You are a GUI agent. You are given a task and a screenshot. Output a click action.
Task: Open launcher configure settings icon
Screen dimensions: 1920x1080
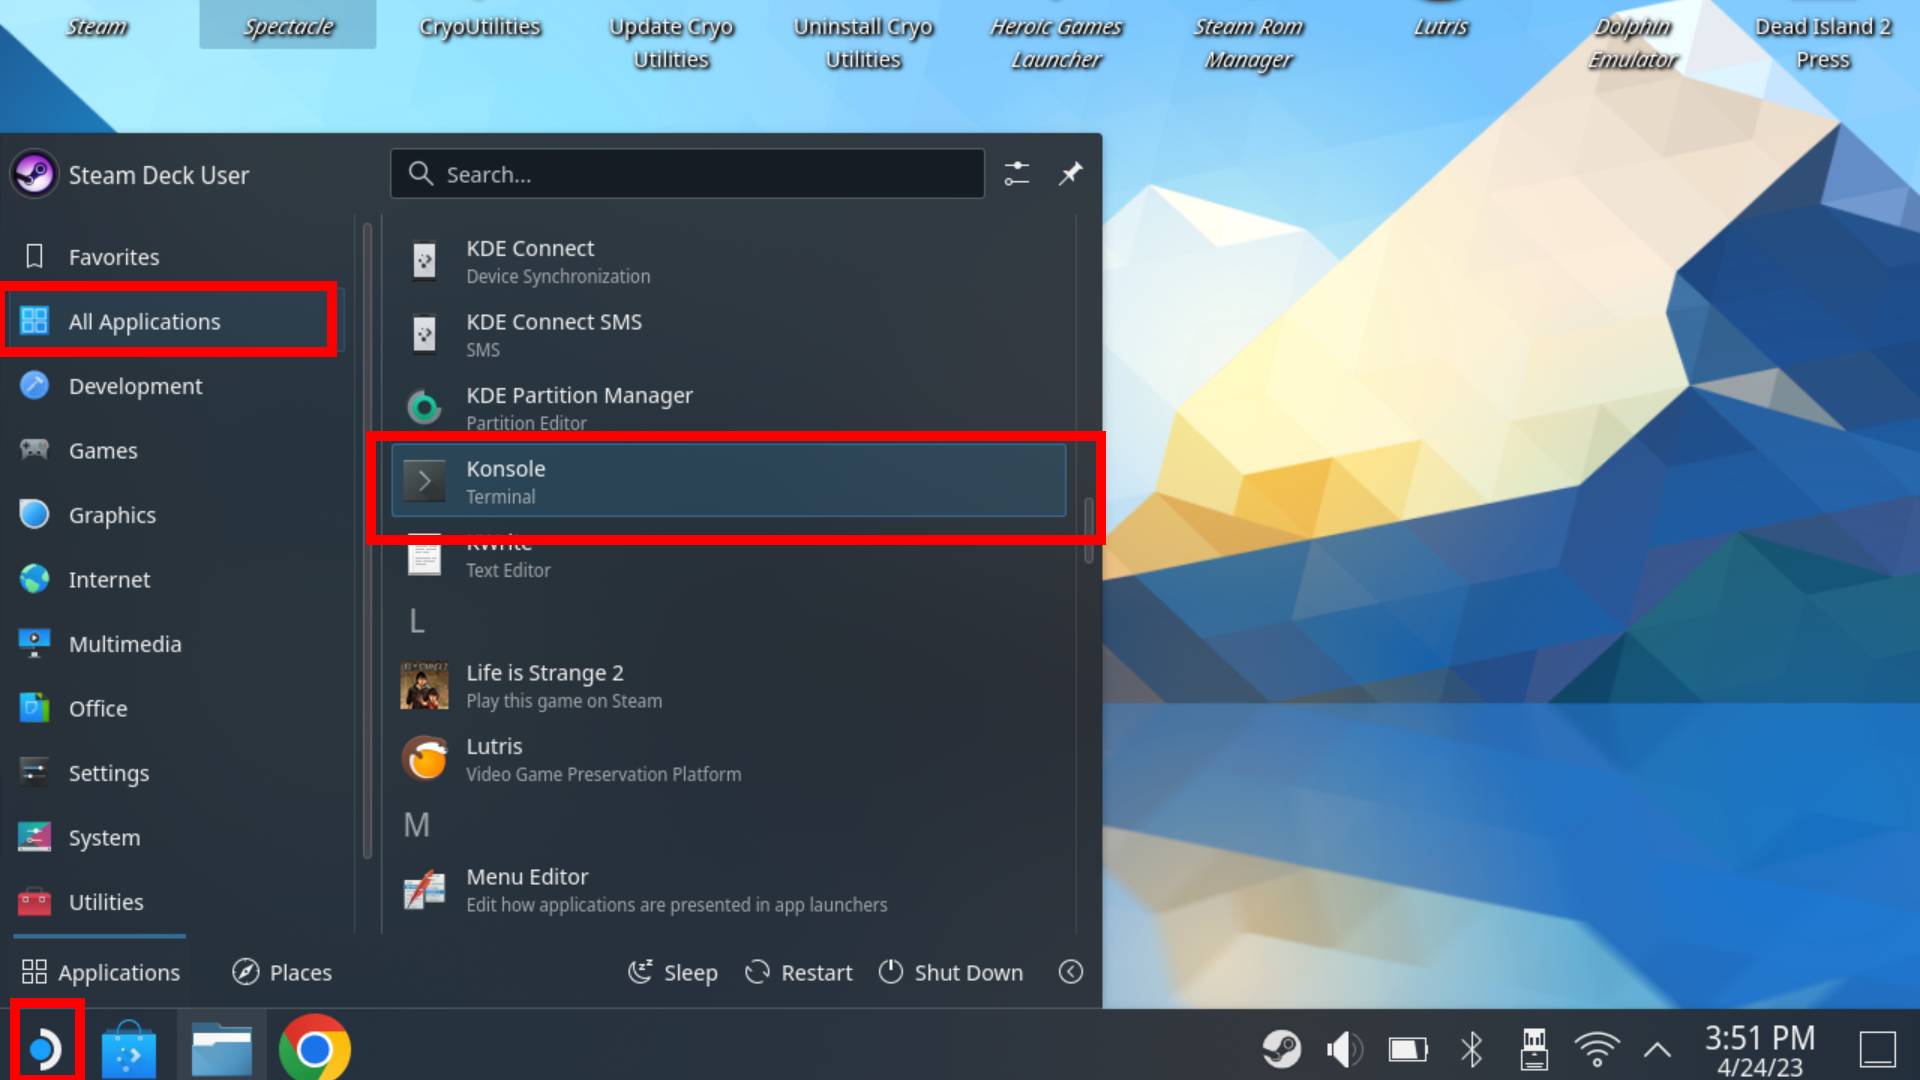(1016, 174)
